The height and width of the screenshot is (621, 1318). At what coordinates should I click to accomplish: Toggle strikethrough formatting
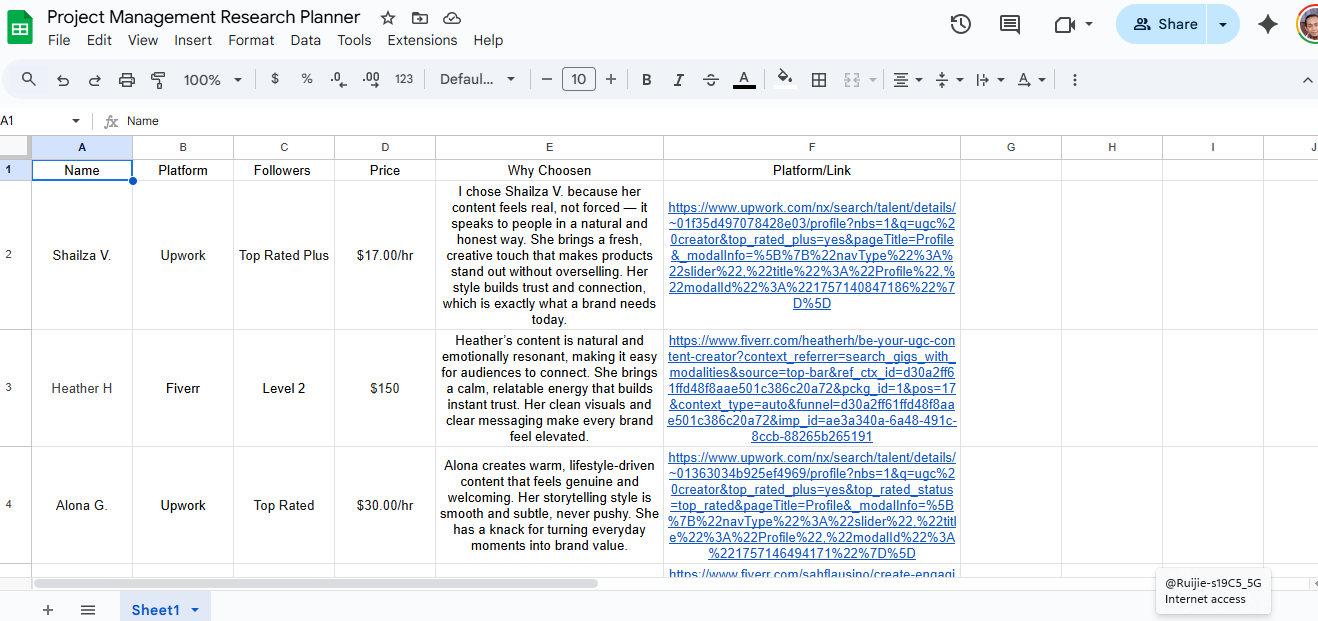[x=711, y=80]
